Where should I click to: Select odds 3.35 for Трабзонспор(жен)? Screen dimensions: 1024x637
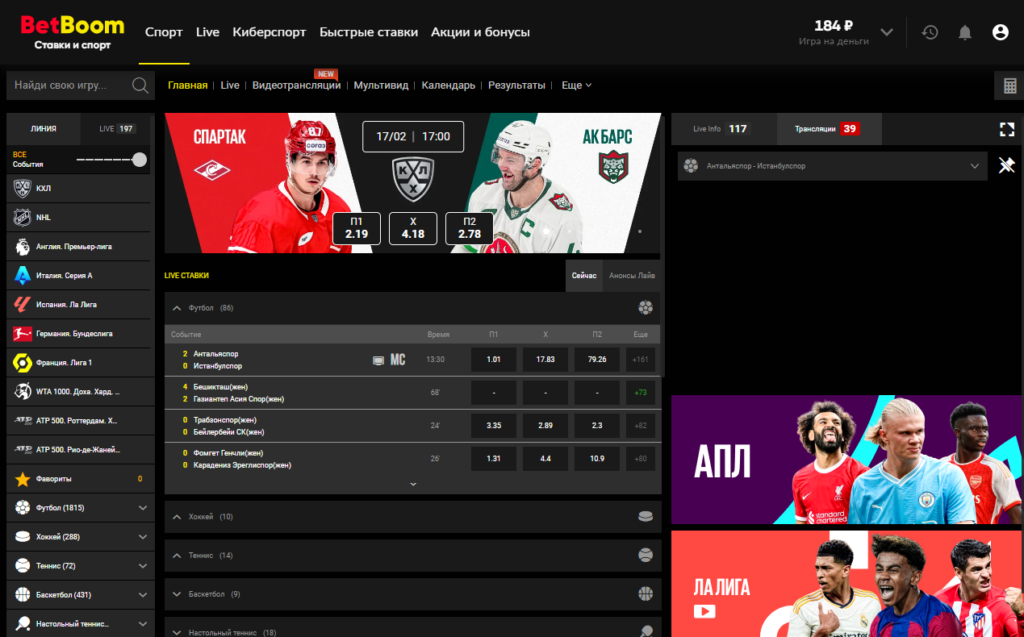(494, 425)
